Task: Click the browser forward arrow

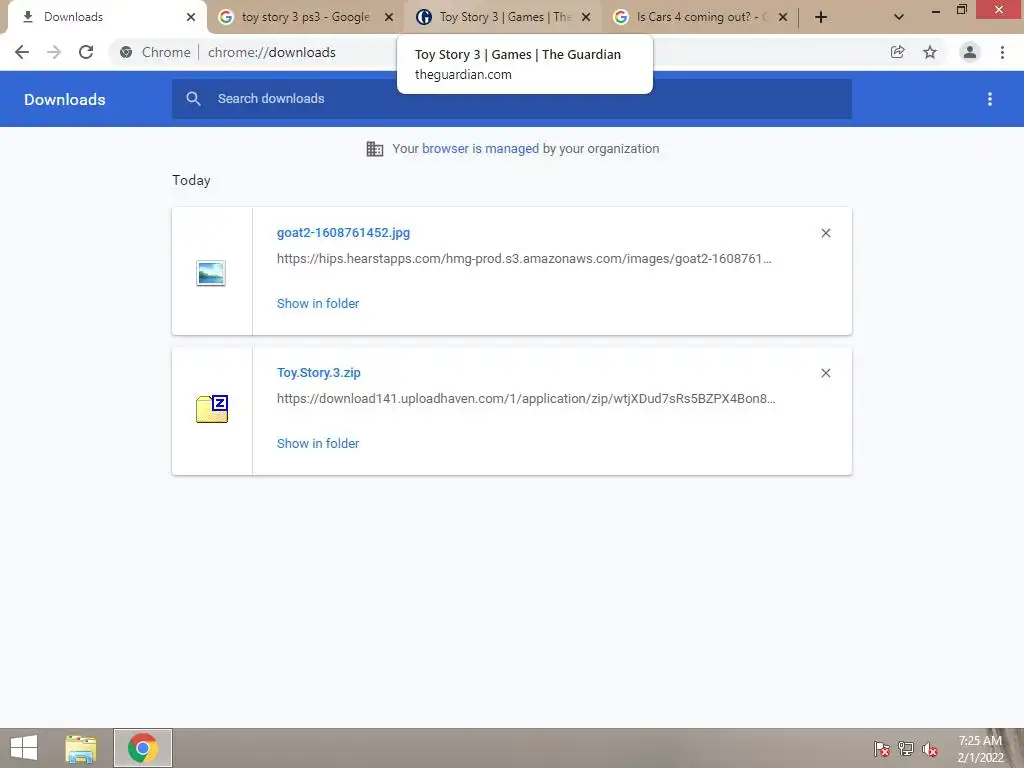Action: tap(54, 52)
